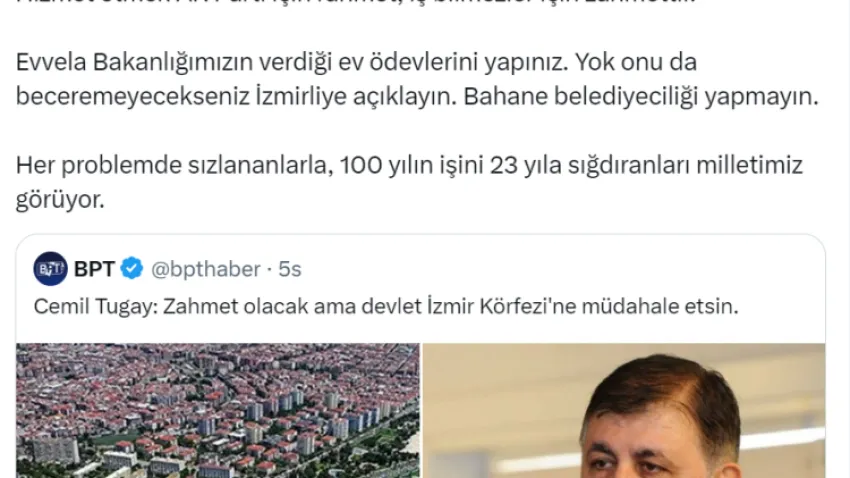Click the paragraph starting with 'Evvela Bakanlığımızın'
850x478 pixels.
pyautogui.click(x=417, y=79)
